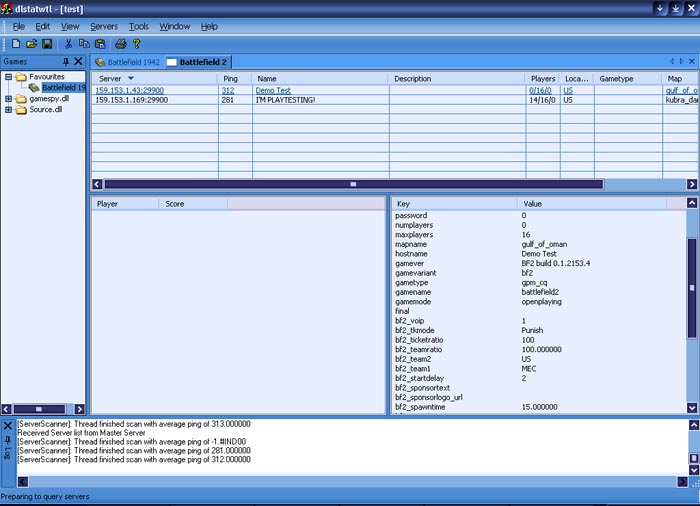Click the Help question mark icon
This screenshot has height=506, width=700.
137,44
